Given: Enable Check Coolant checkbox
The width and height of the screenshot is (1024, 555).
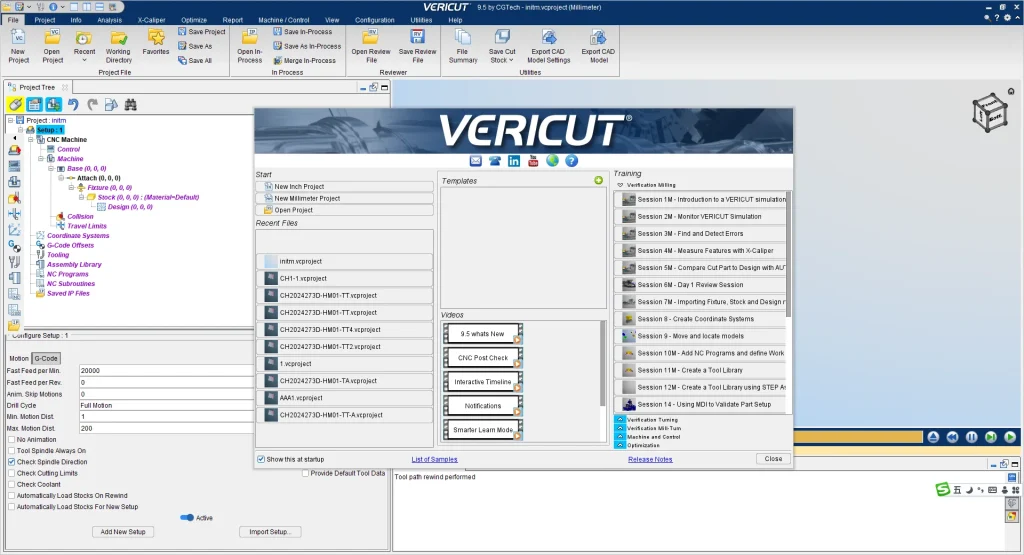Looking at the screenshot, I should (12, 484).
